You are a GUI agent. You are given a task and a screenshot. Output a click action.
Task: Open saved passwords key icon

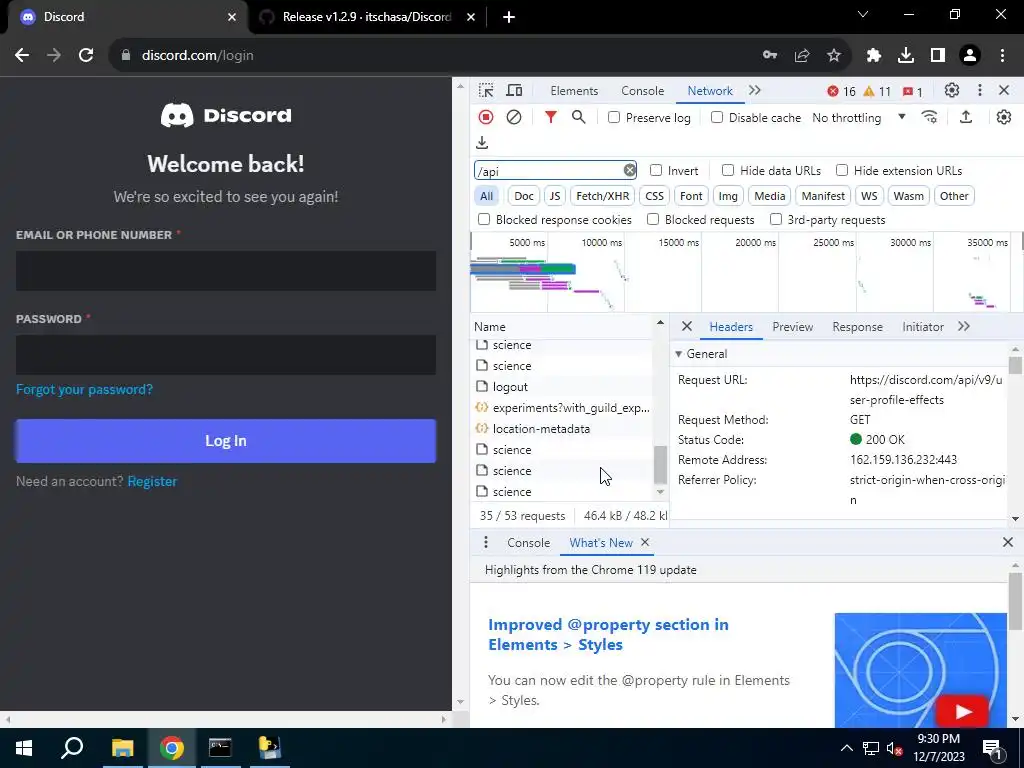[770, 56]
